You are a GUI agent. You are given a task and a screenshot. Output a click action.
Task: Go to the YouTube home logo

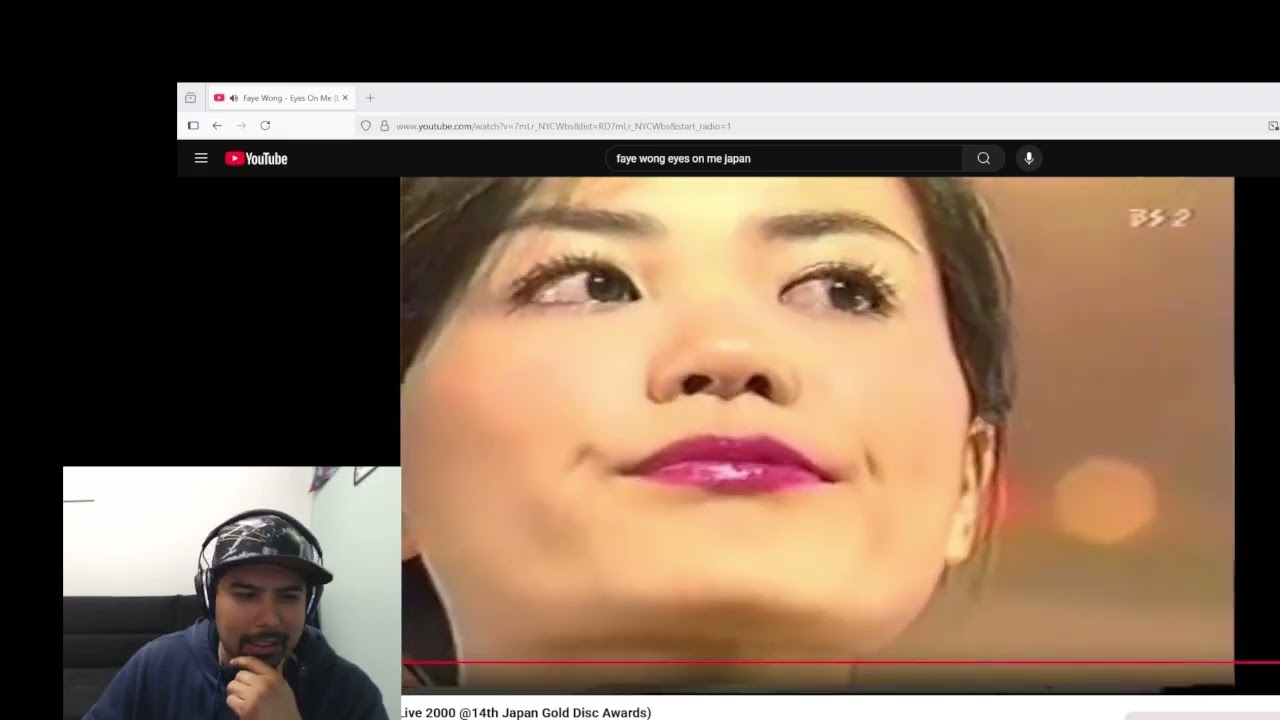point(256,158)
